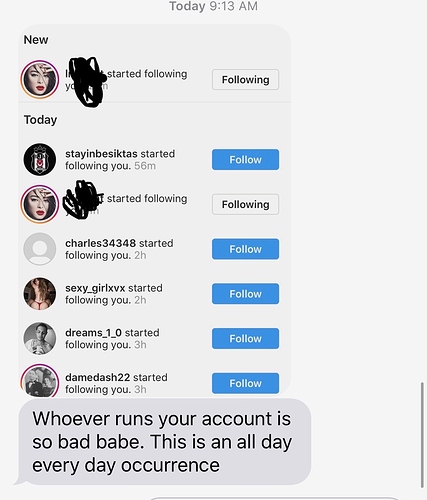Follow dreams_1_0 account

coord(245,338)
